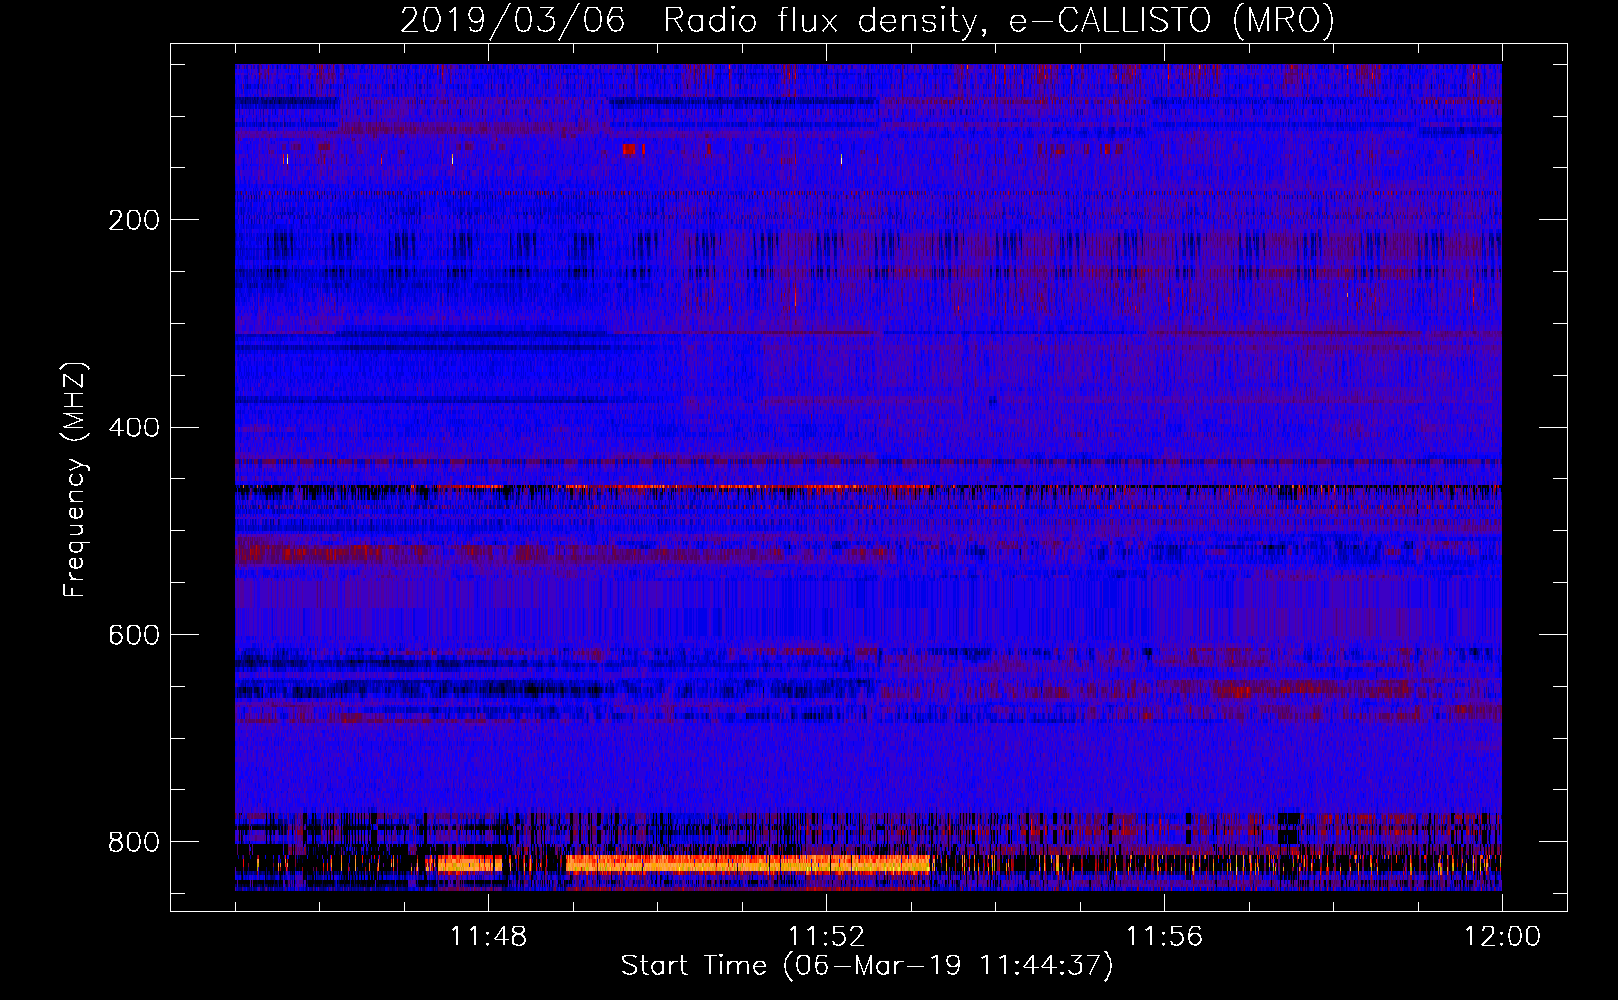Click the short yellow burst near 11:47

click(470, 864)
